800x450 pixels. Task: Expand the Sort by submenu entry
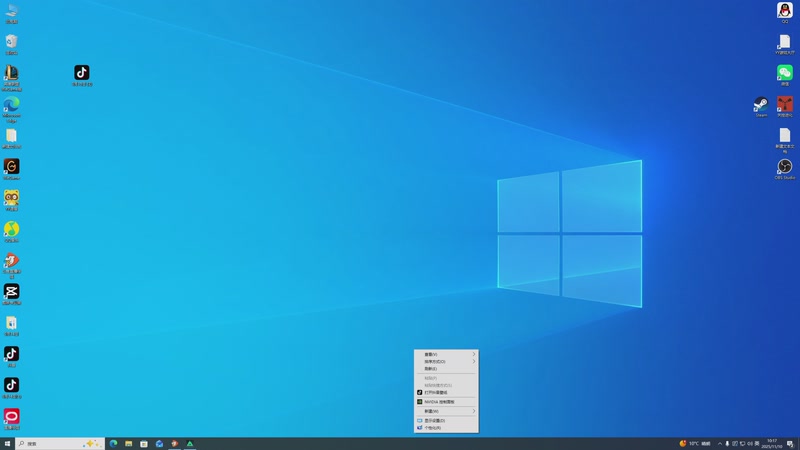click(x=446, y=361)
